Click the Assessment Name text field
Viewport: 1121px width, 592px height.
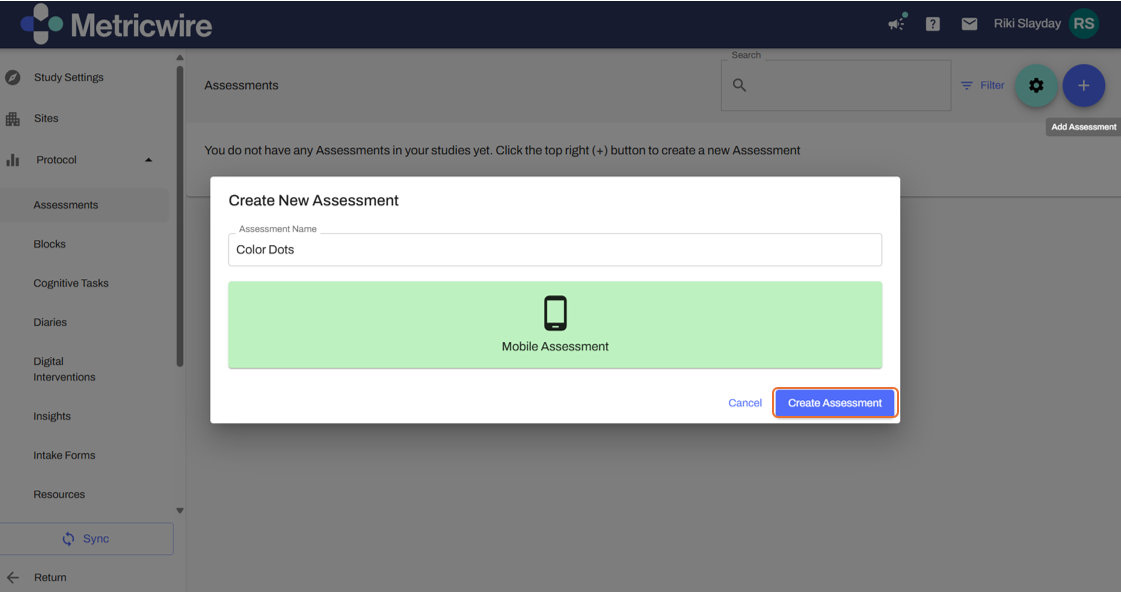[555, 250]
